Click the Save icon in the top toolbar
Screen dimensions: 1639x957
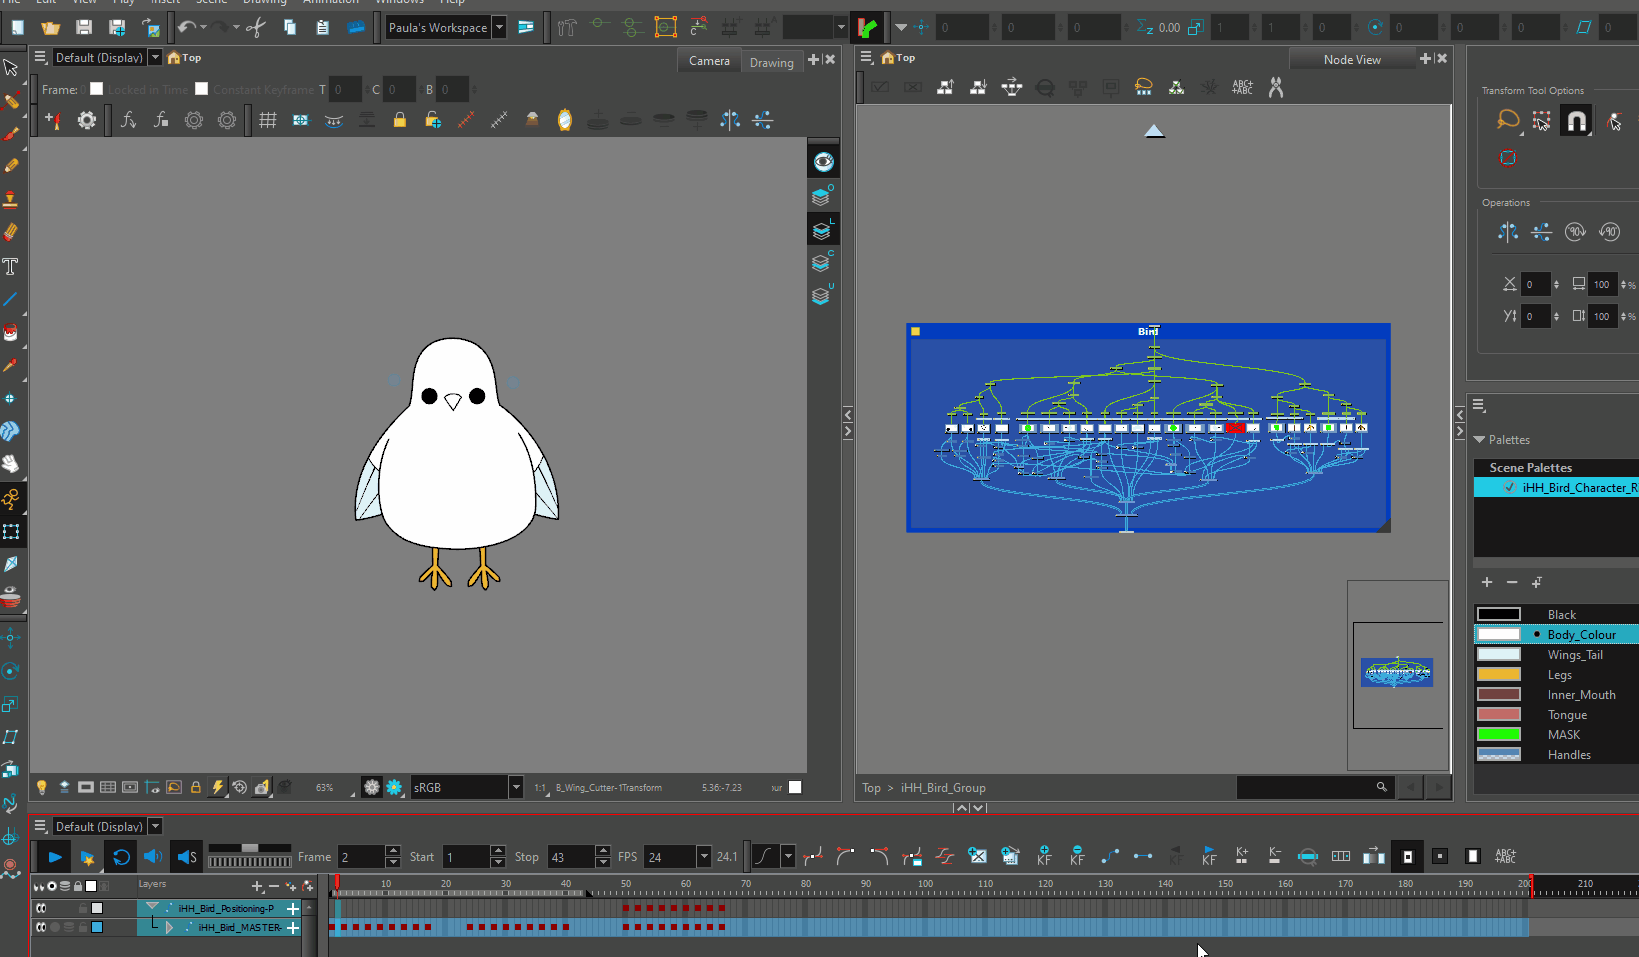point(83,27)
